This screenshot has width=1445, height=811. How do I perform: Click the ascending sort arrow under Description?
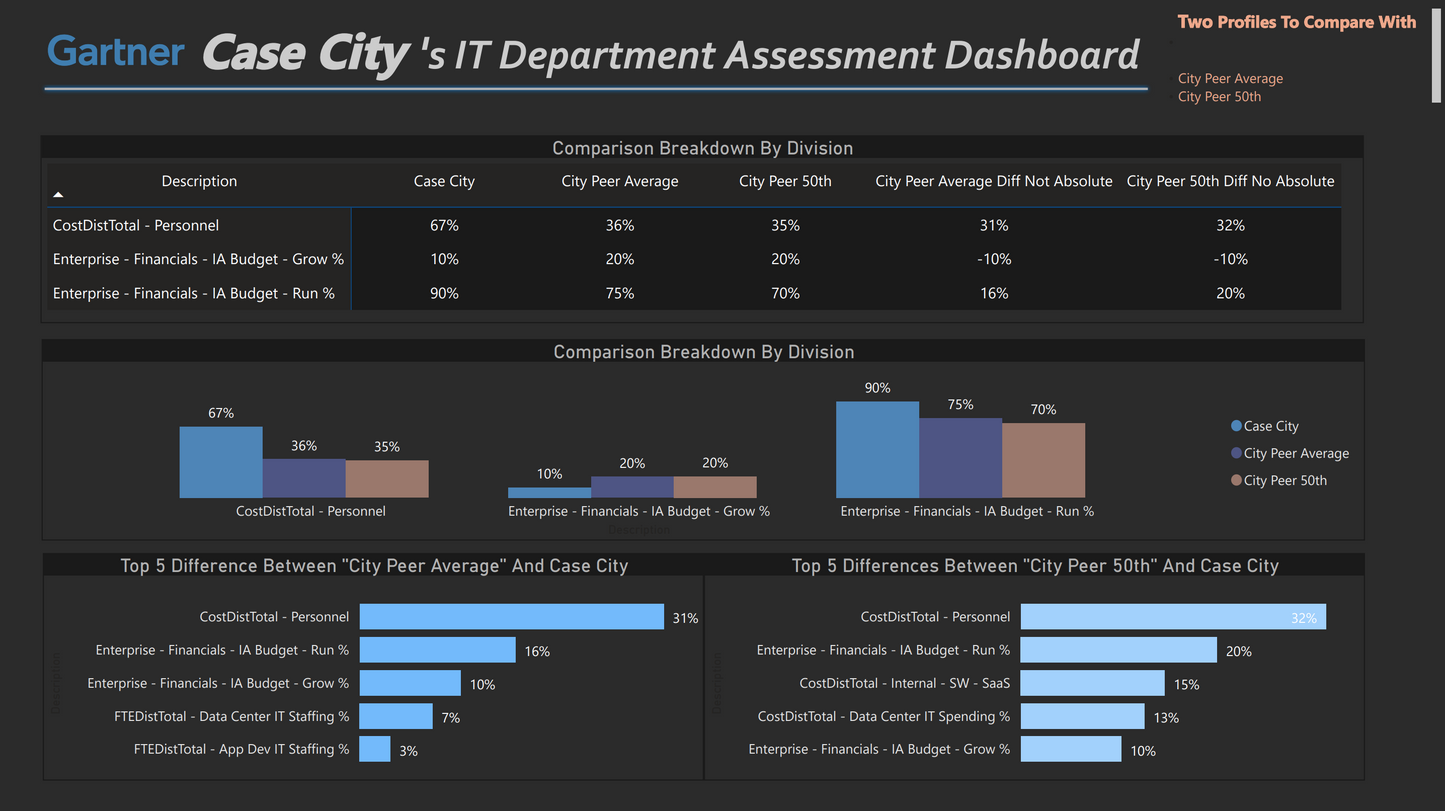[x=58, y=195]
